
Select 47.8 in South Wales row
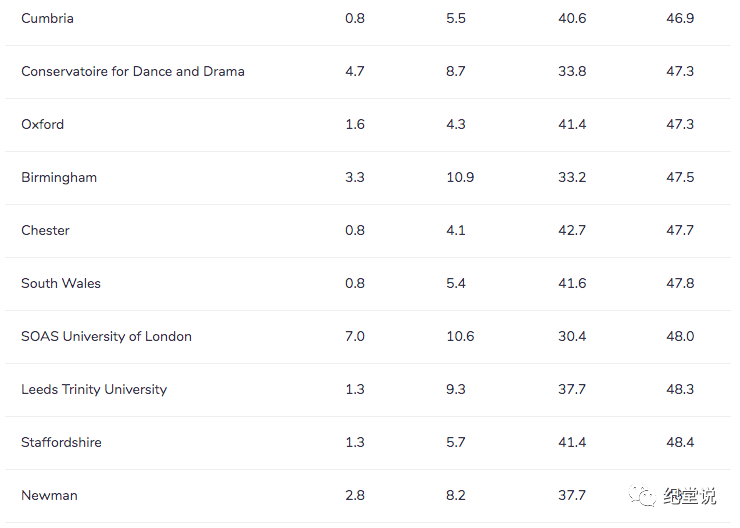(x=680, y=283)
